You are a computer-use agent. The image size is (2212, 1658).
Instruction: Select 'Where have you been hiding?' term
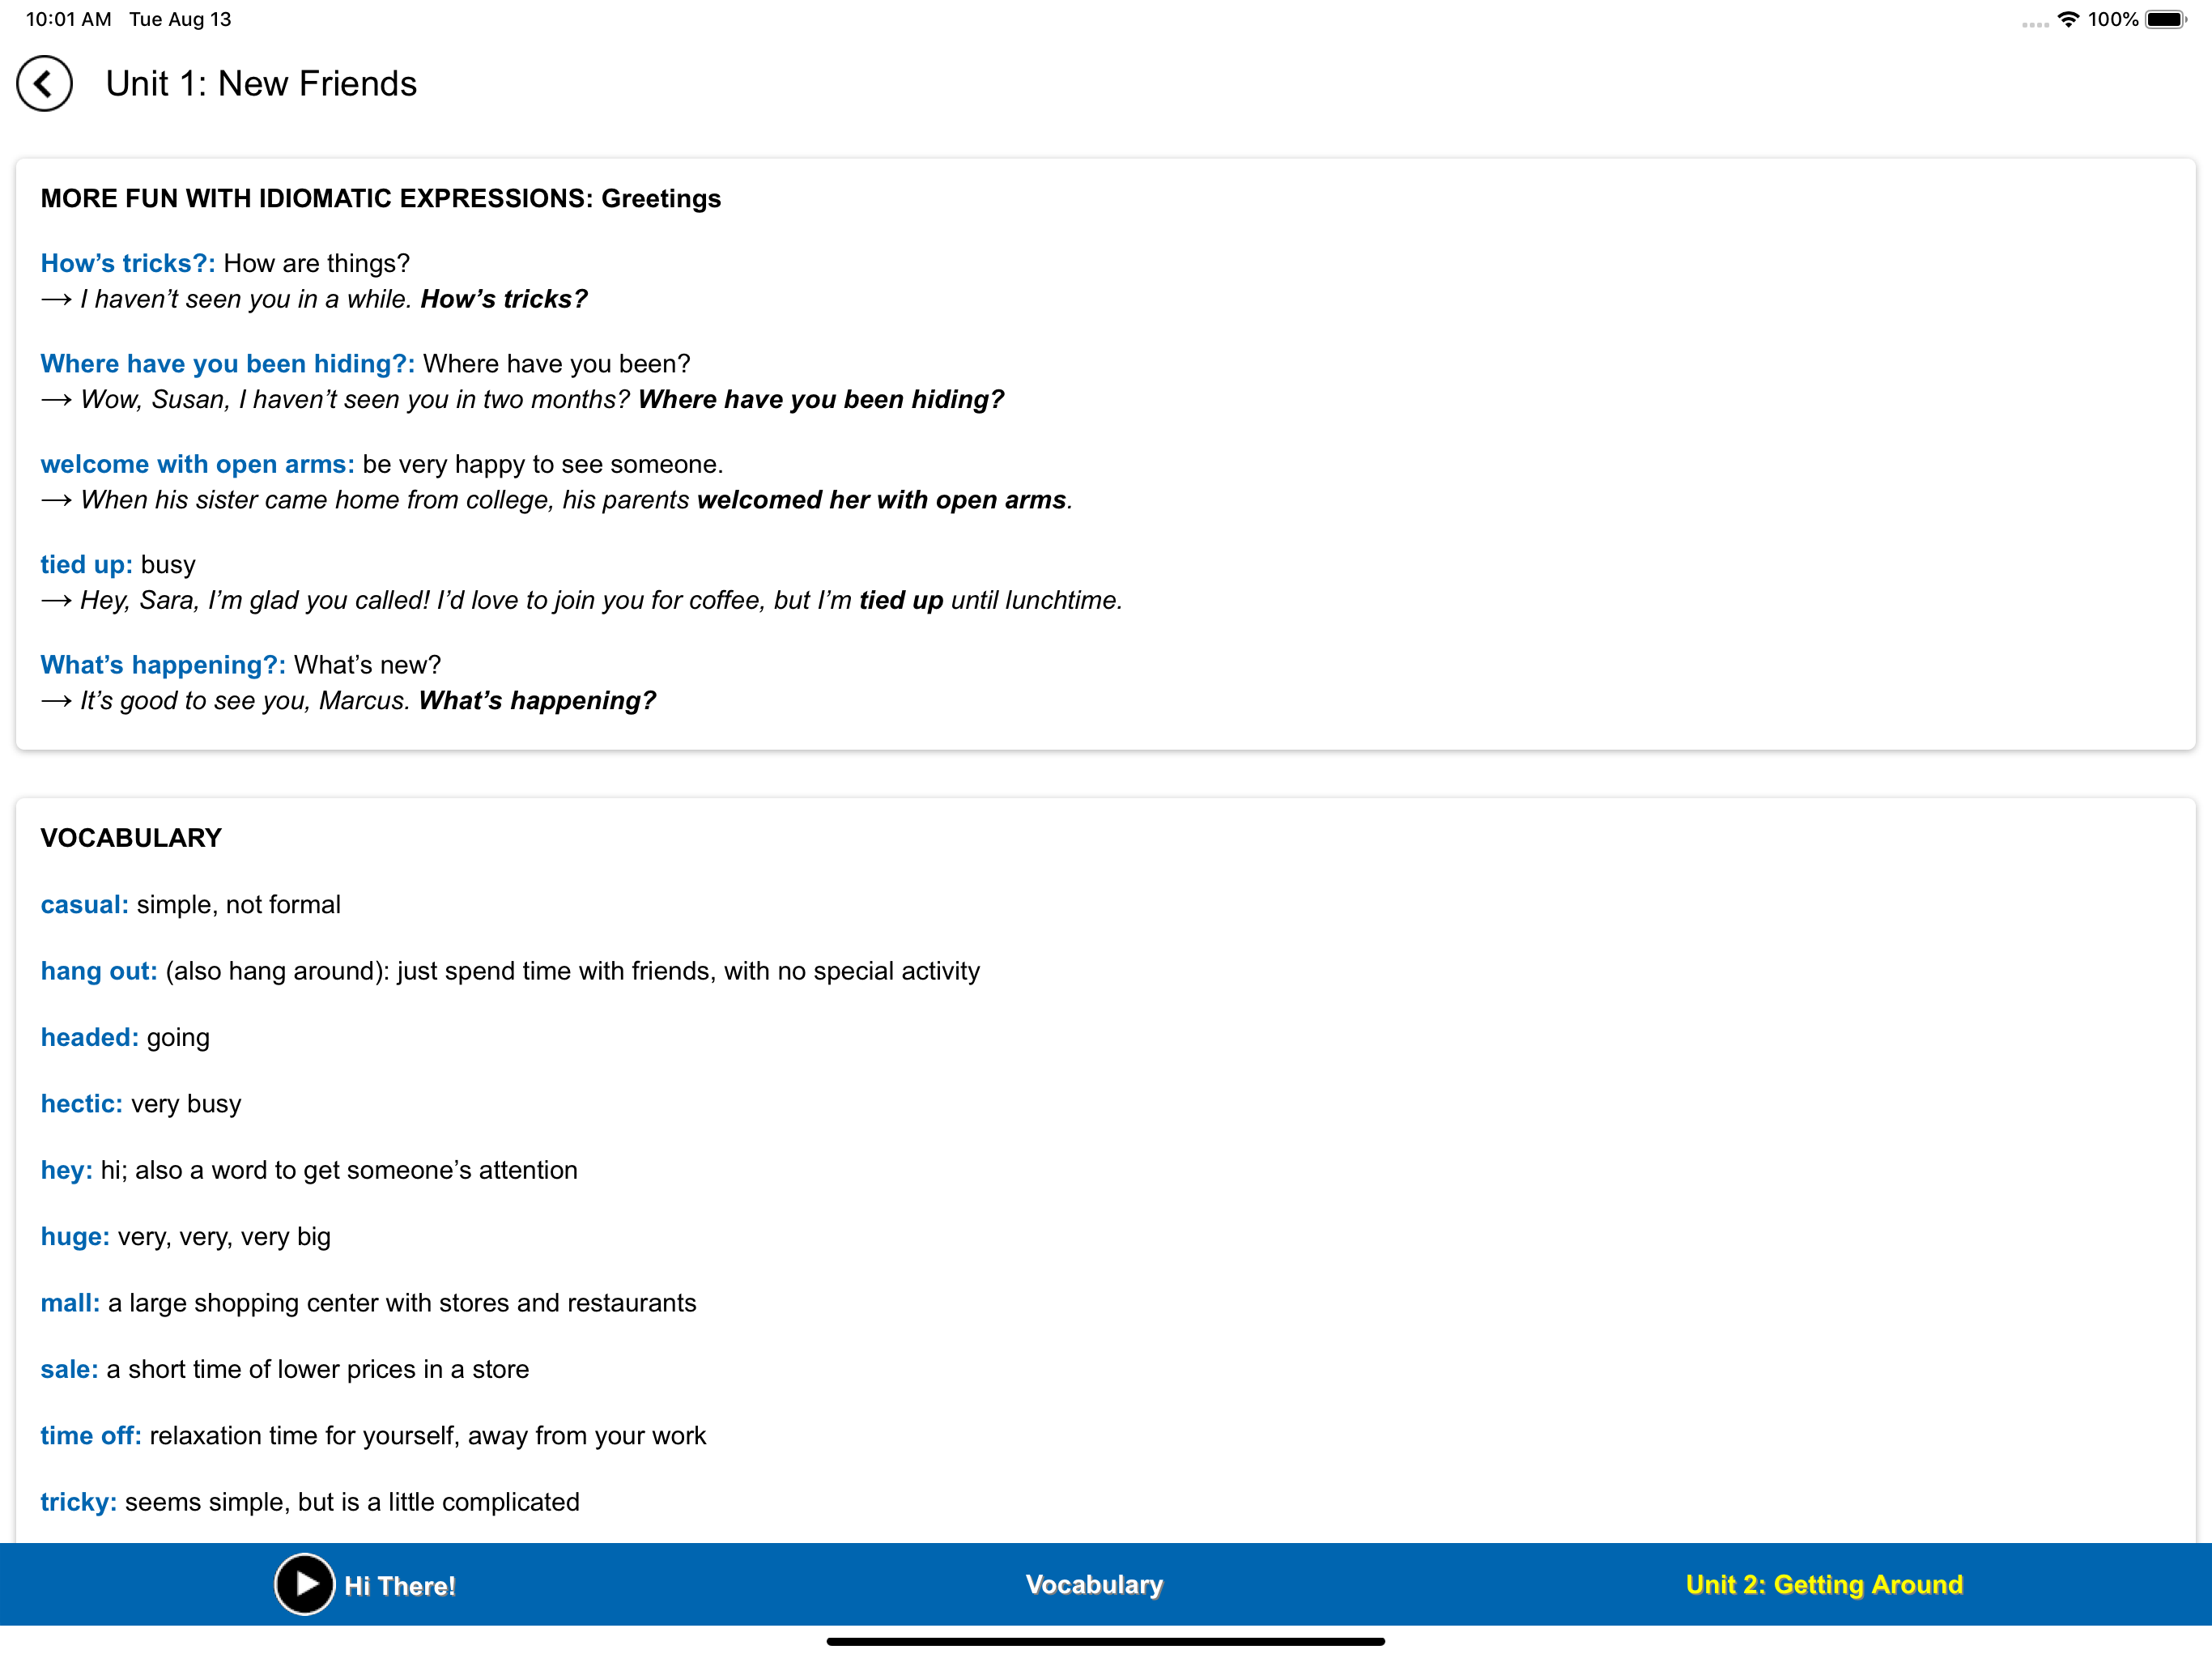tap(228, 364)
